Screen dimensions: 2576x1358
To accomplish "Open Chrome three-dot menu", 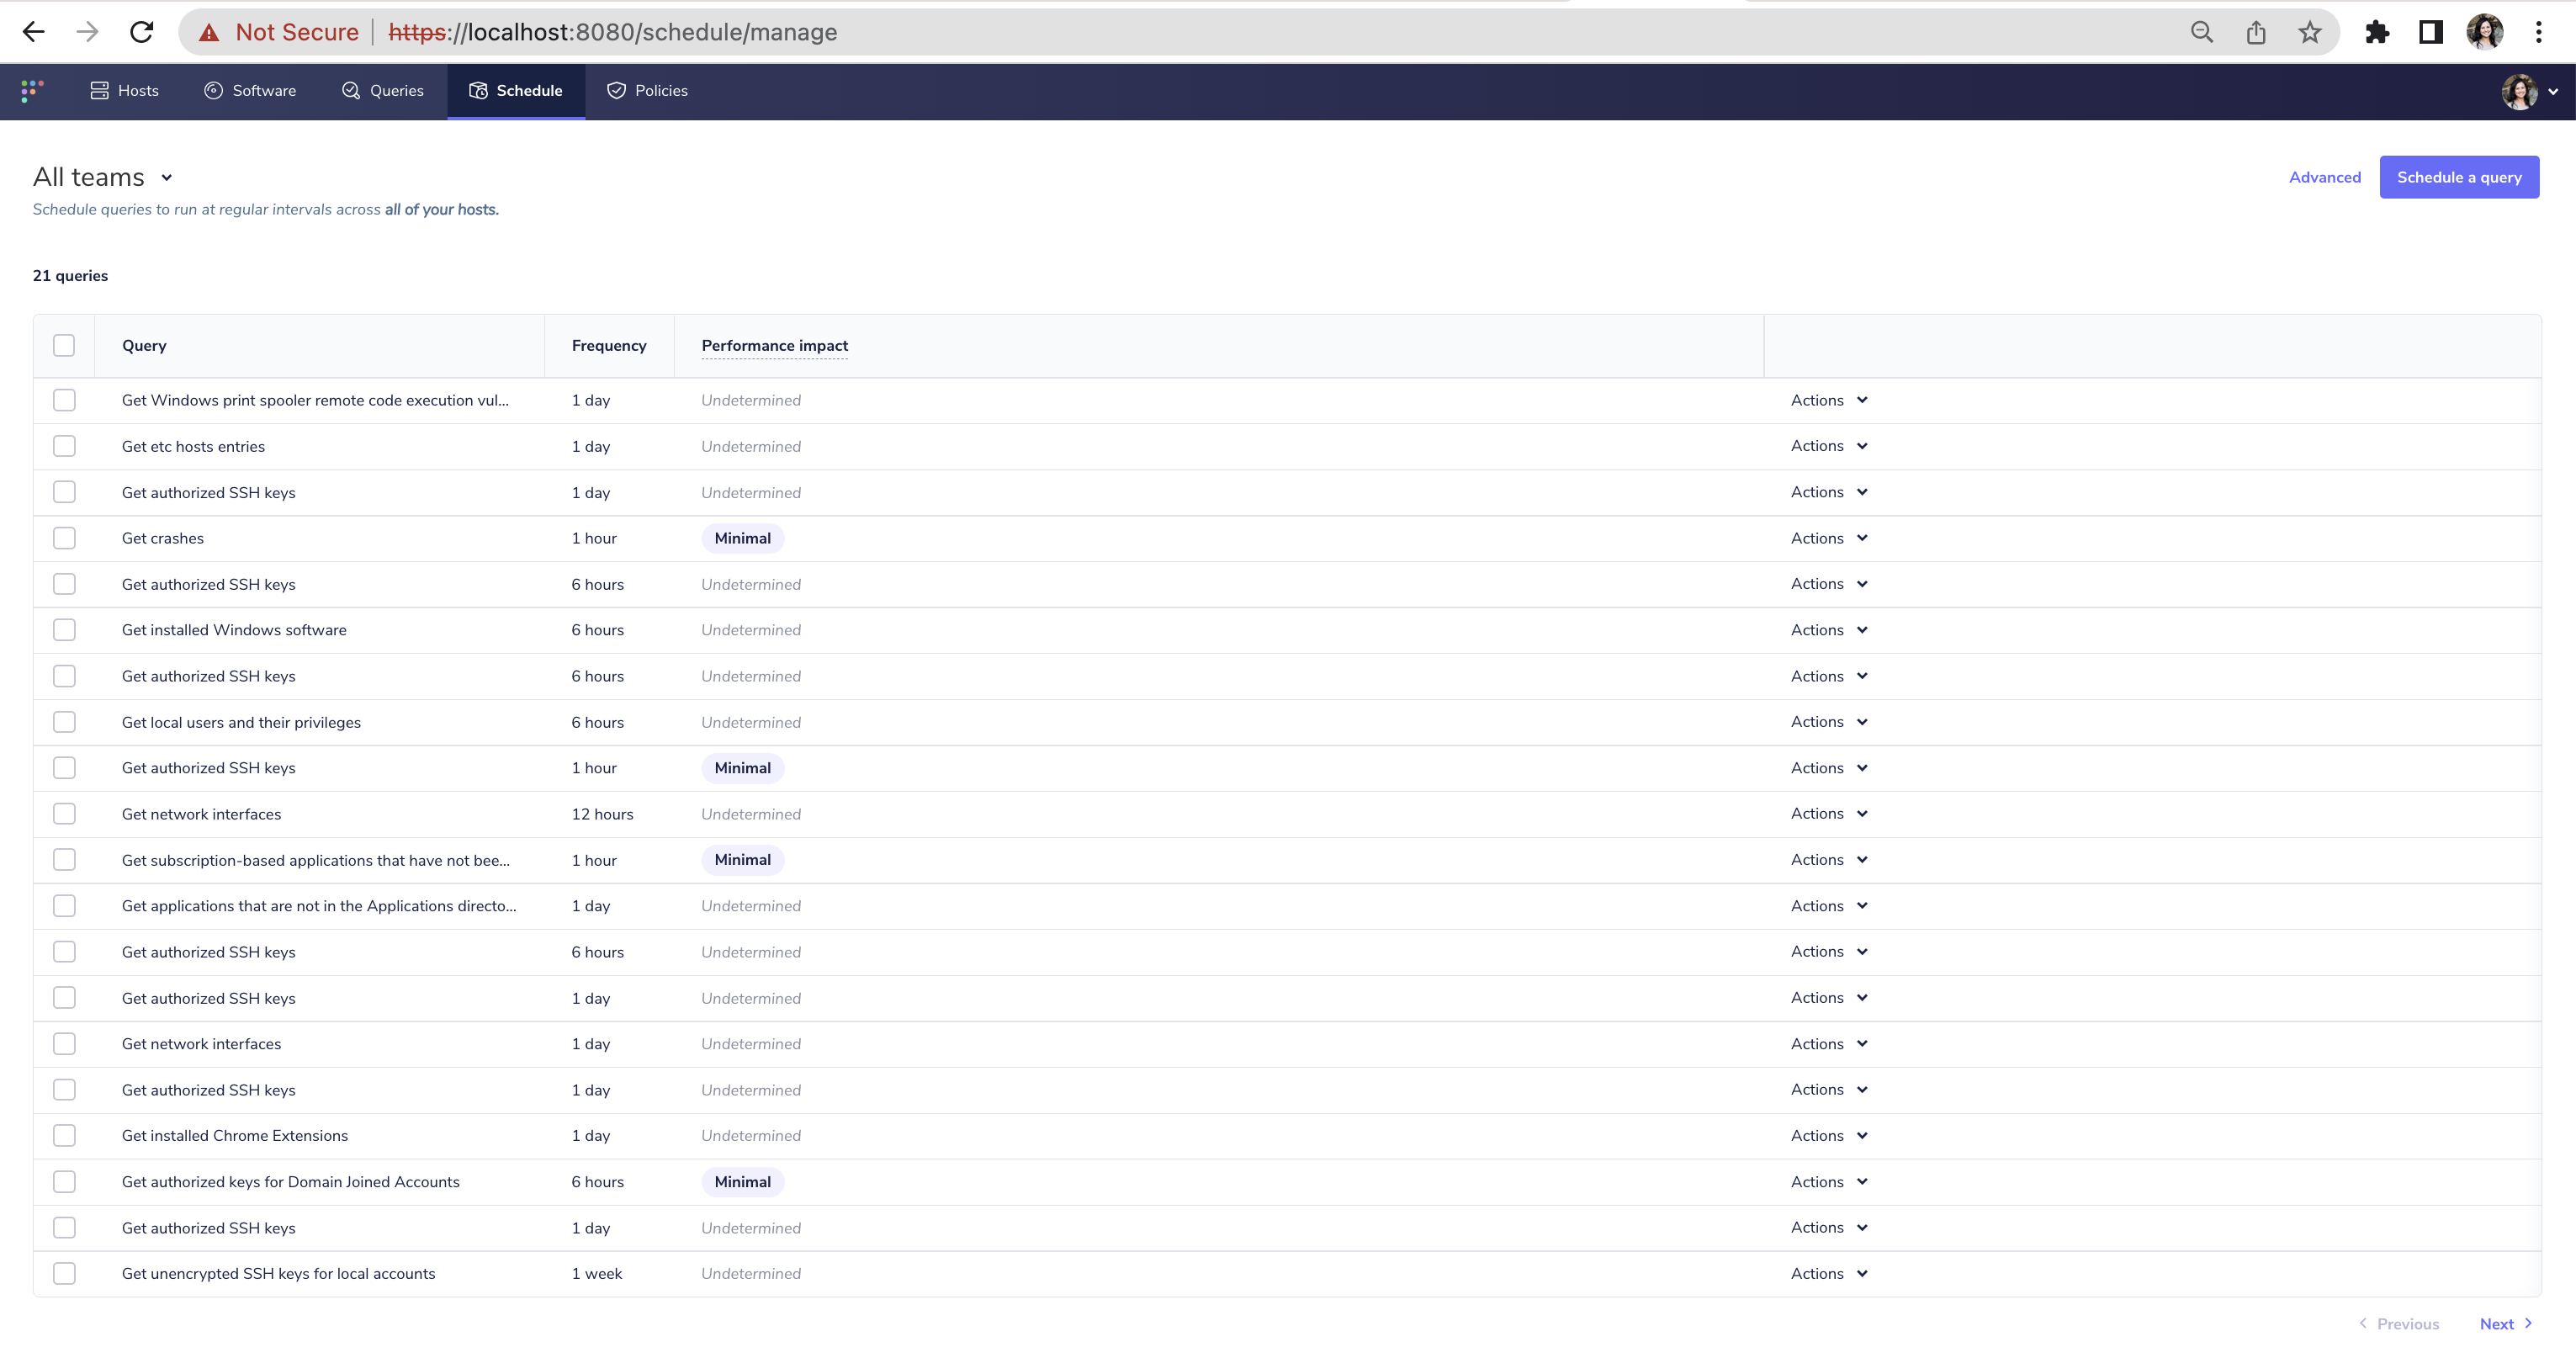I will point(2538,32).
